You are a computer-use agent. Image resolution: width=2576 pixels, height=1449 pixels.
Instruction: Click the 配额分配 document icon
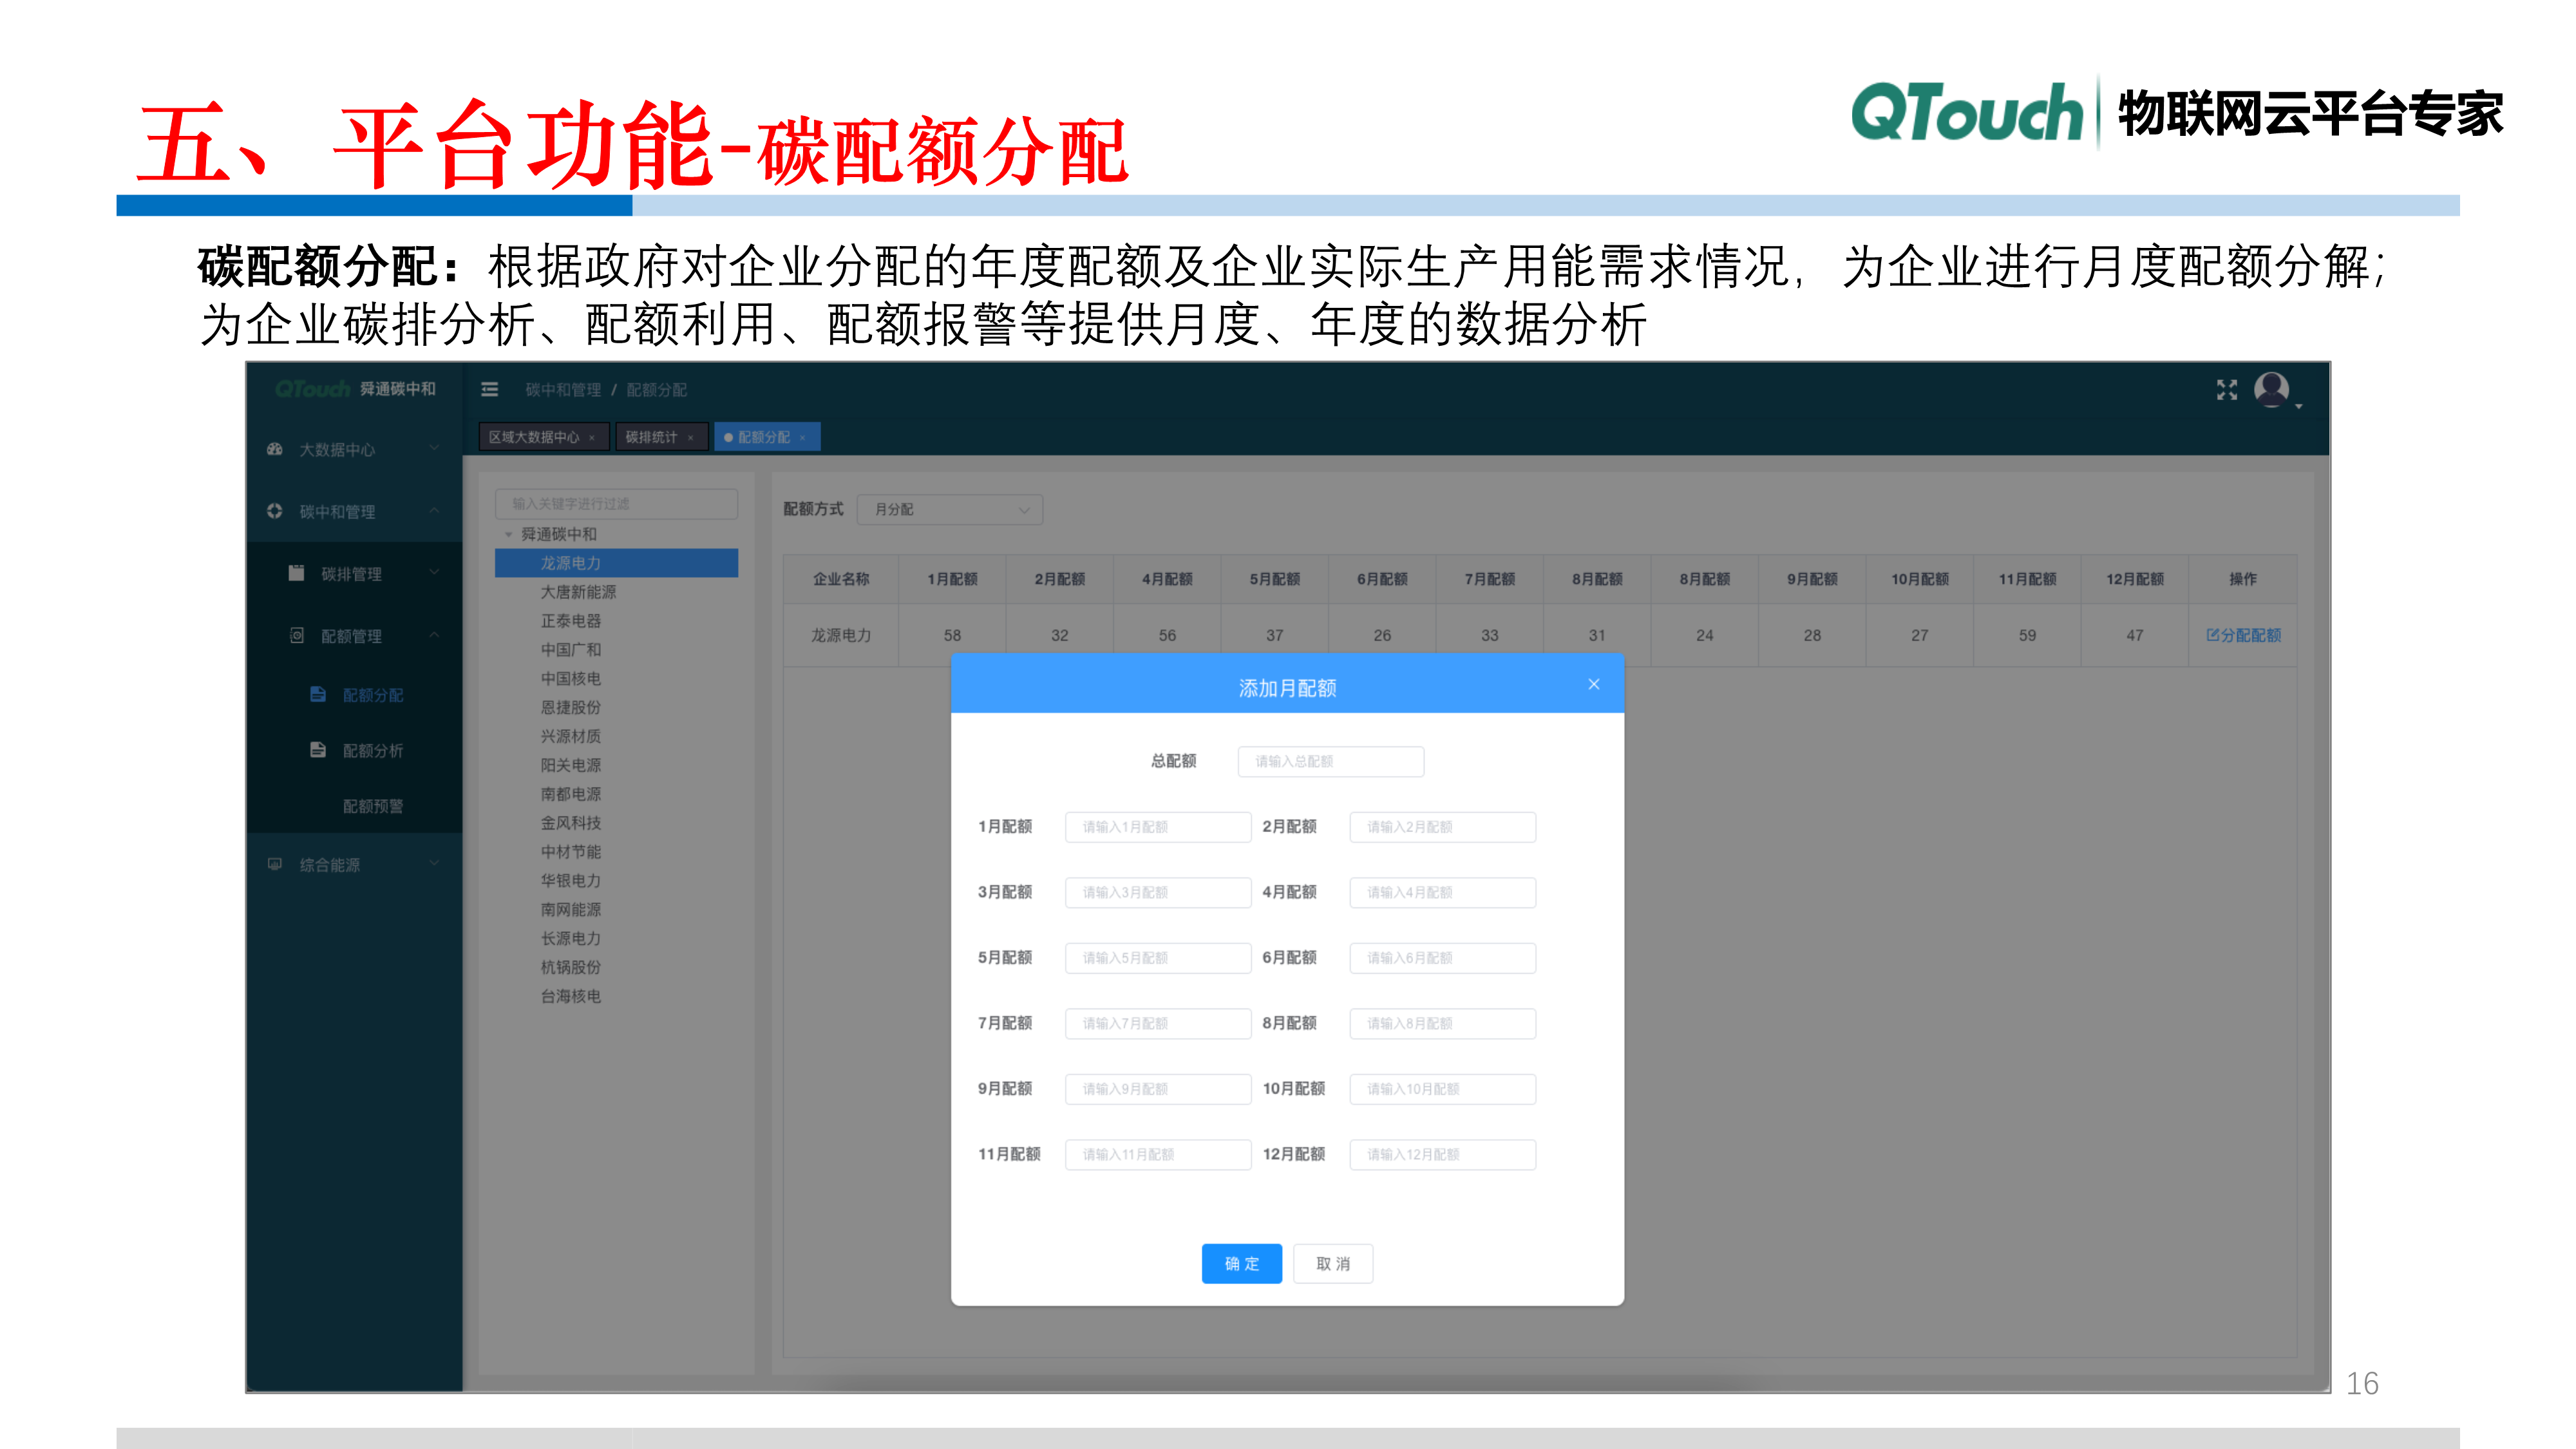[318, 693]
